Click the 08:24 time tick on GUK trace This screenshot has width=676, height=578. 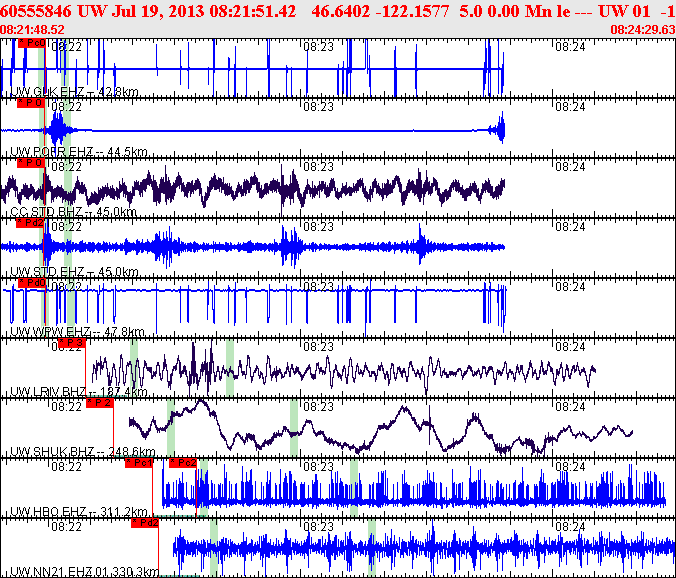point(569,46)
